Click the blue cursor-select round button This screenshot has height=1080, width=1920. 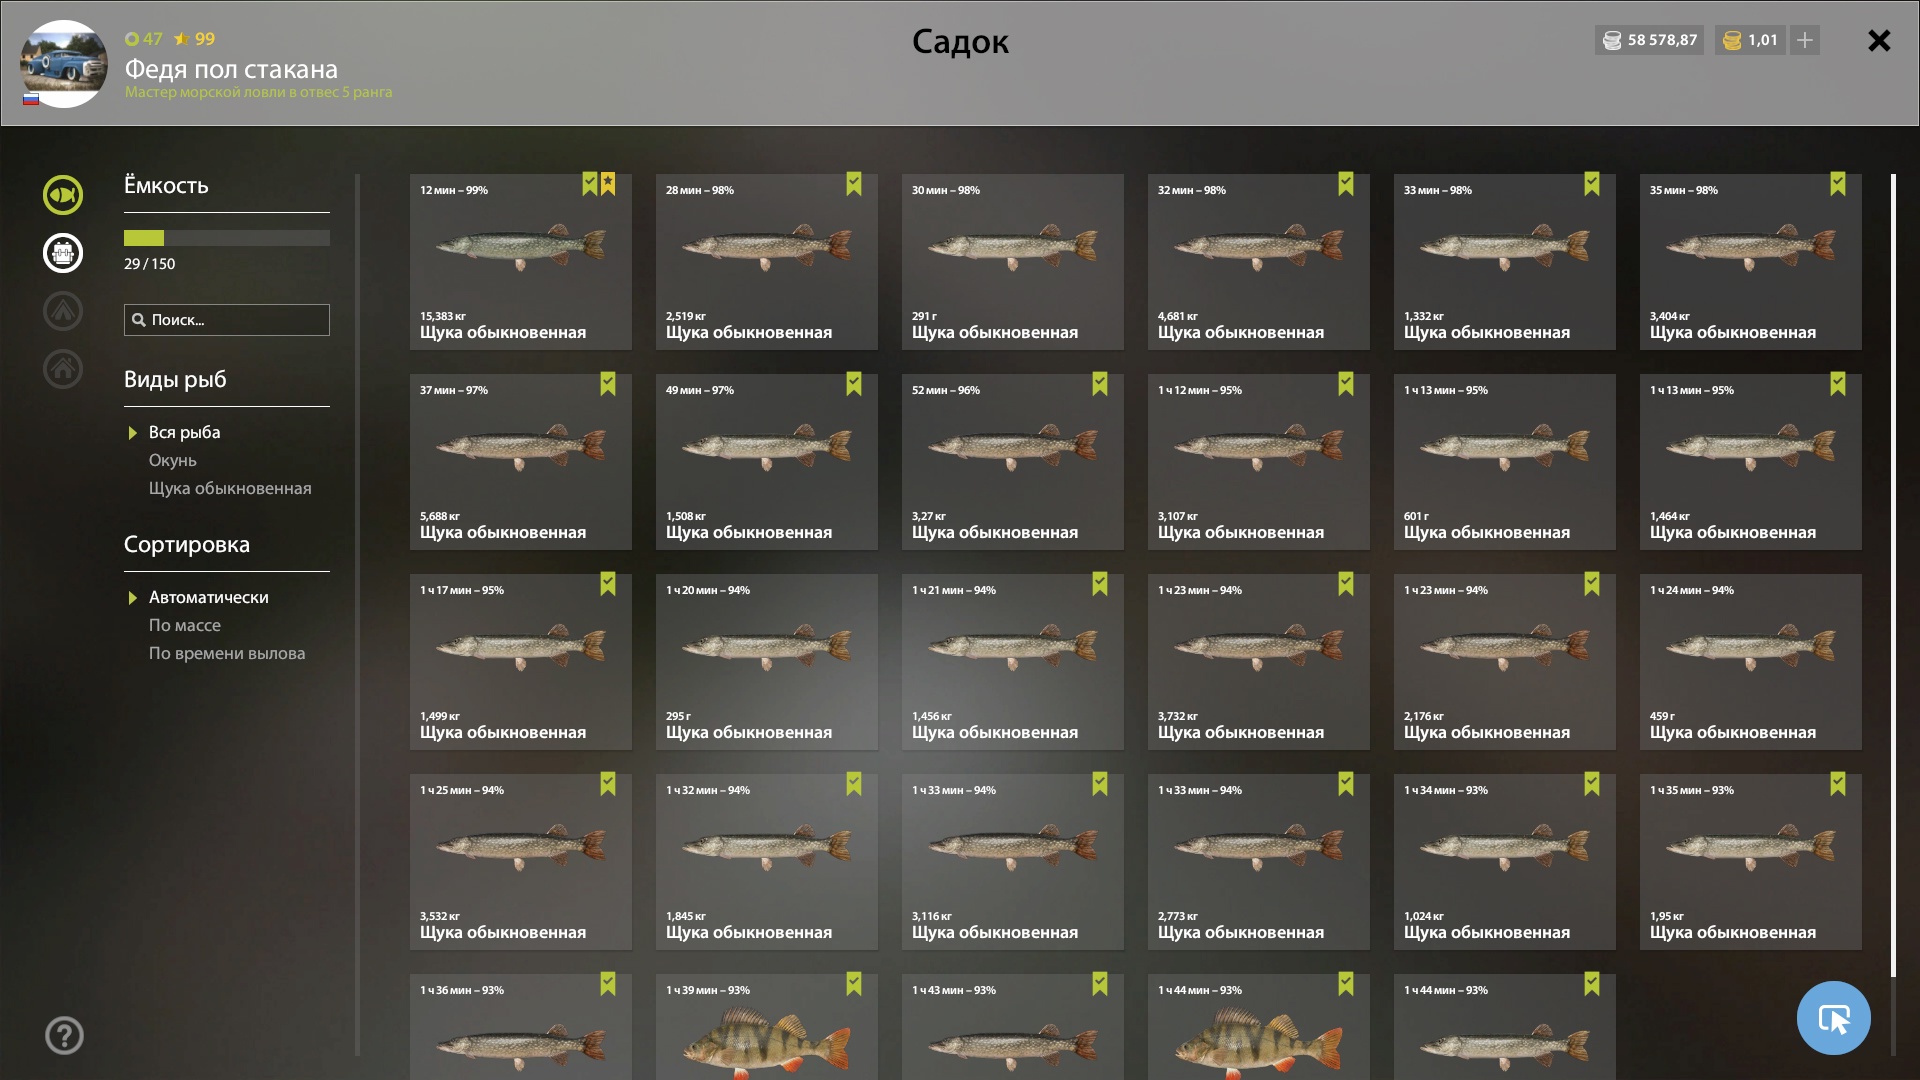[x=1833, y=1018]
